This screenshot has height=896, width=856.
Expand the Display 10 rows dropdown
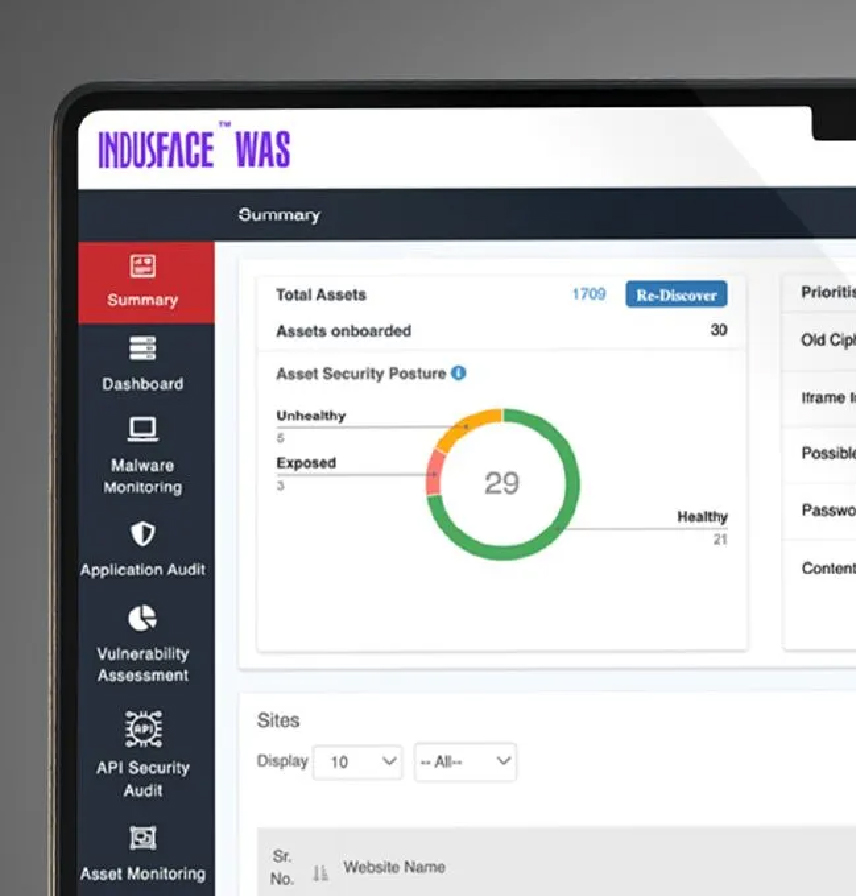pos(358,762)
